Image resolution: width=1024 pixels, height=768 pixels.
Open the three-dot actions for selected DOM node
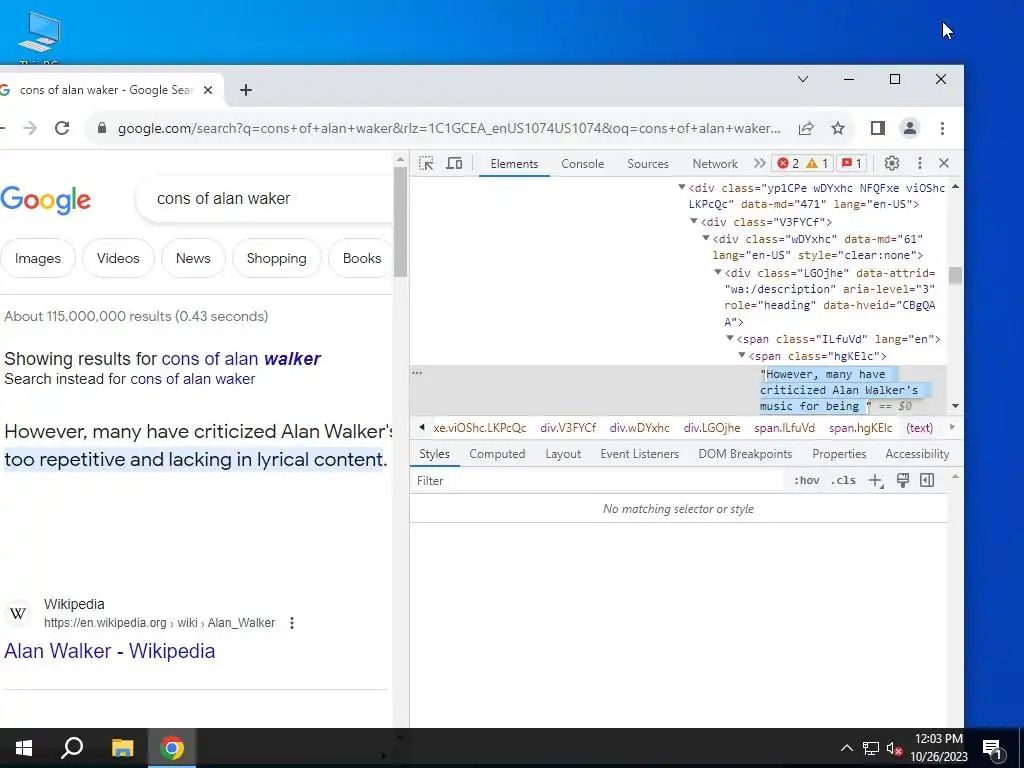point(417,373)
